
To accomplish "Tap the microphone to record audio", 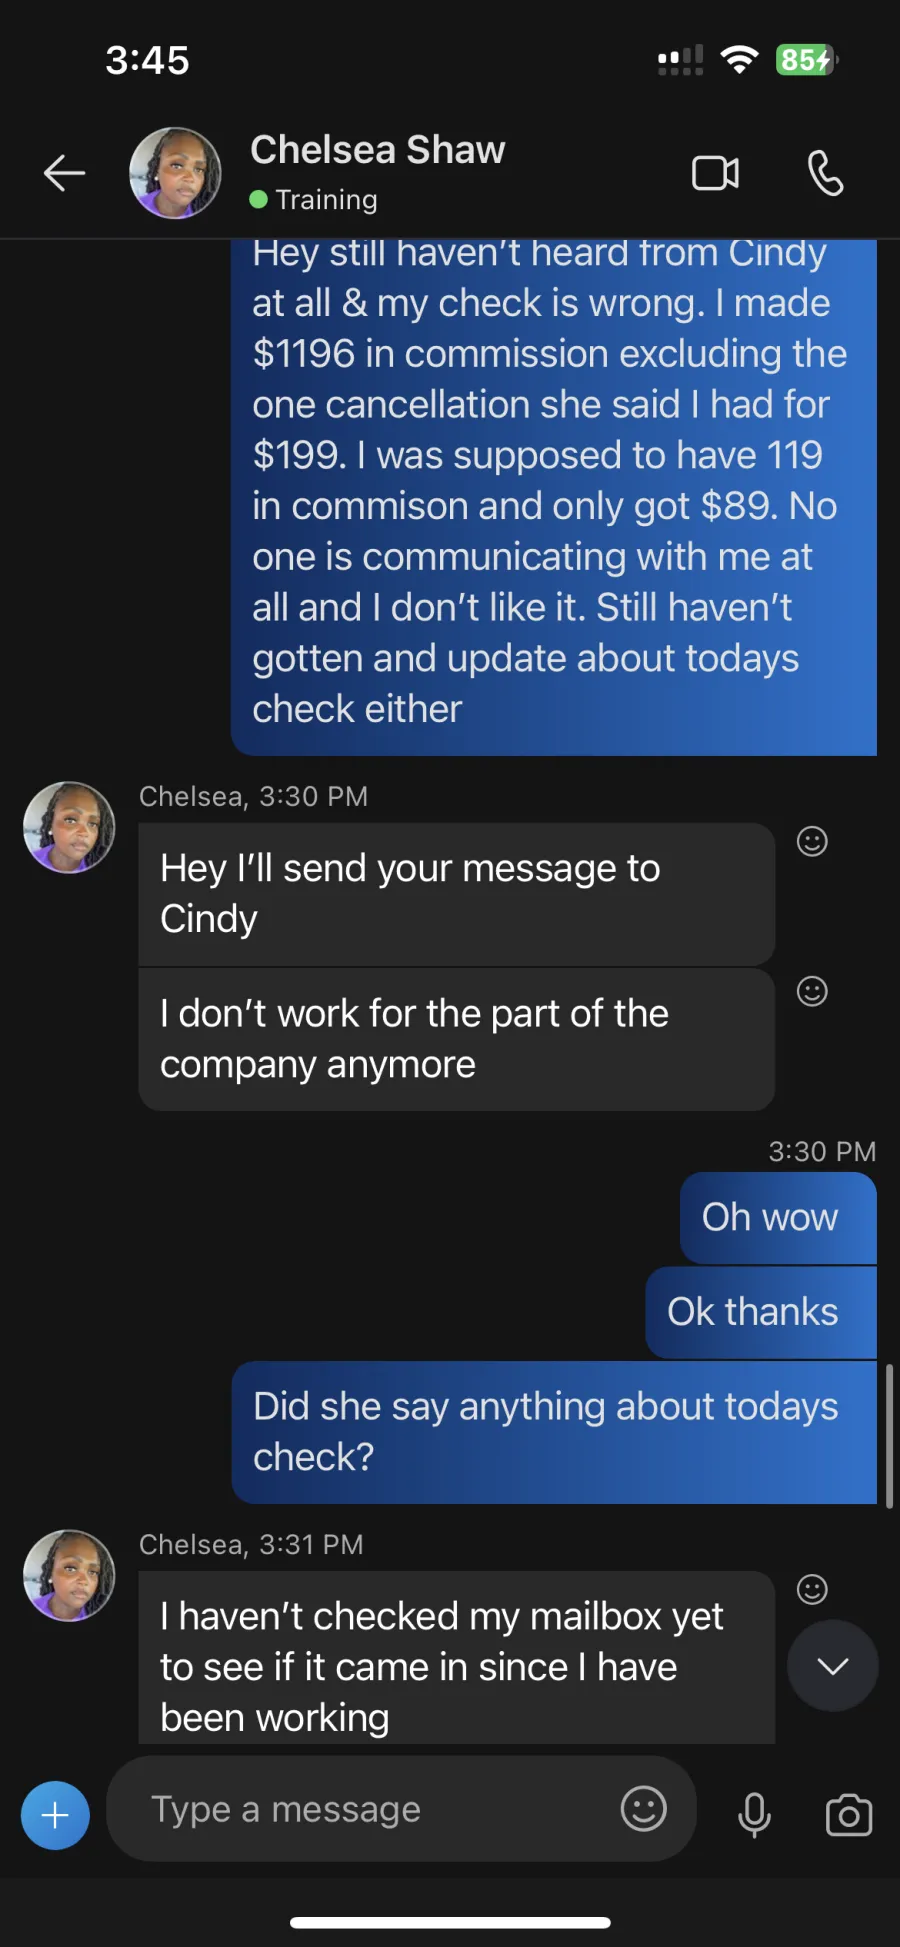I will click(x=754, y=1814).
